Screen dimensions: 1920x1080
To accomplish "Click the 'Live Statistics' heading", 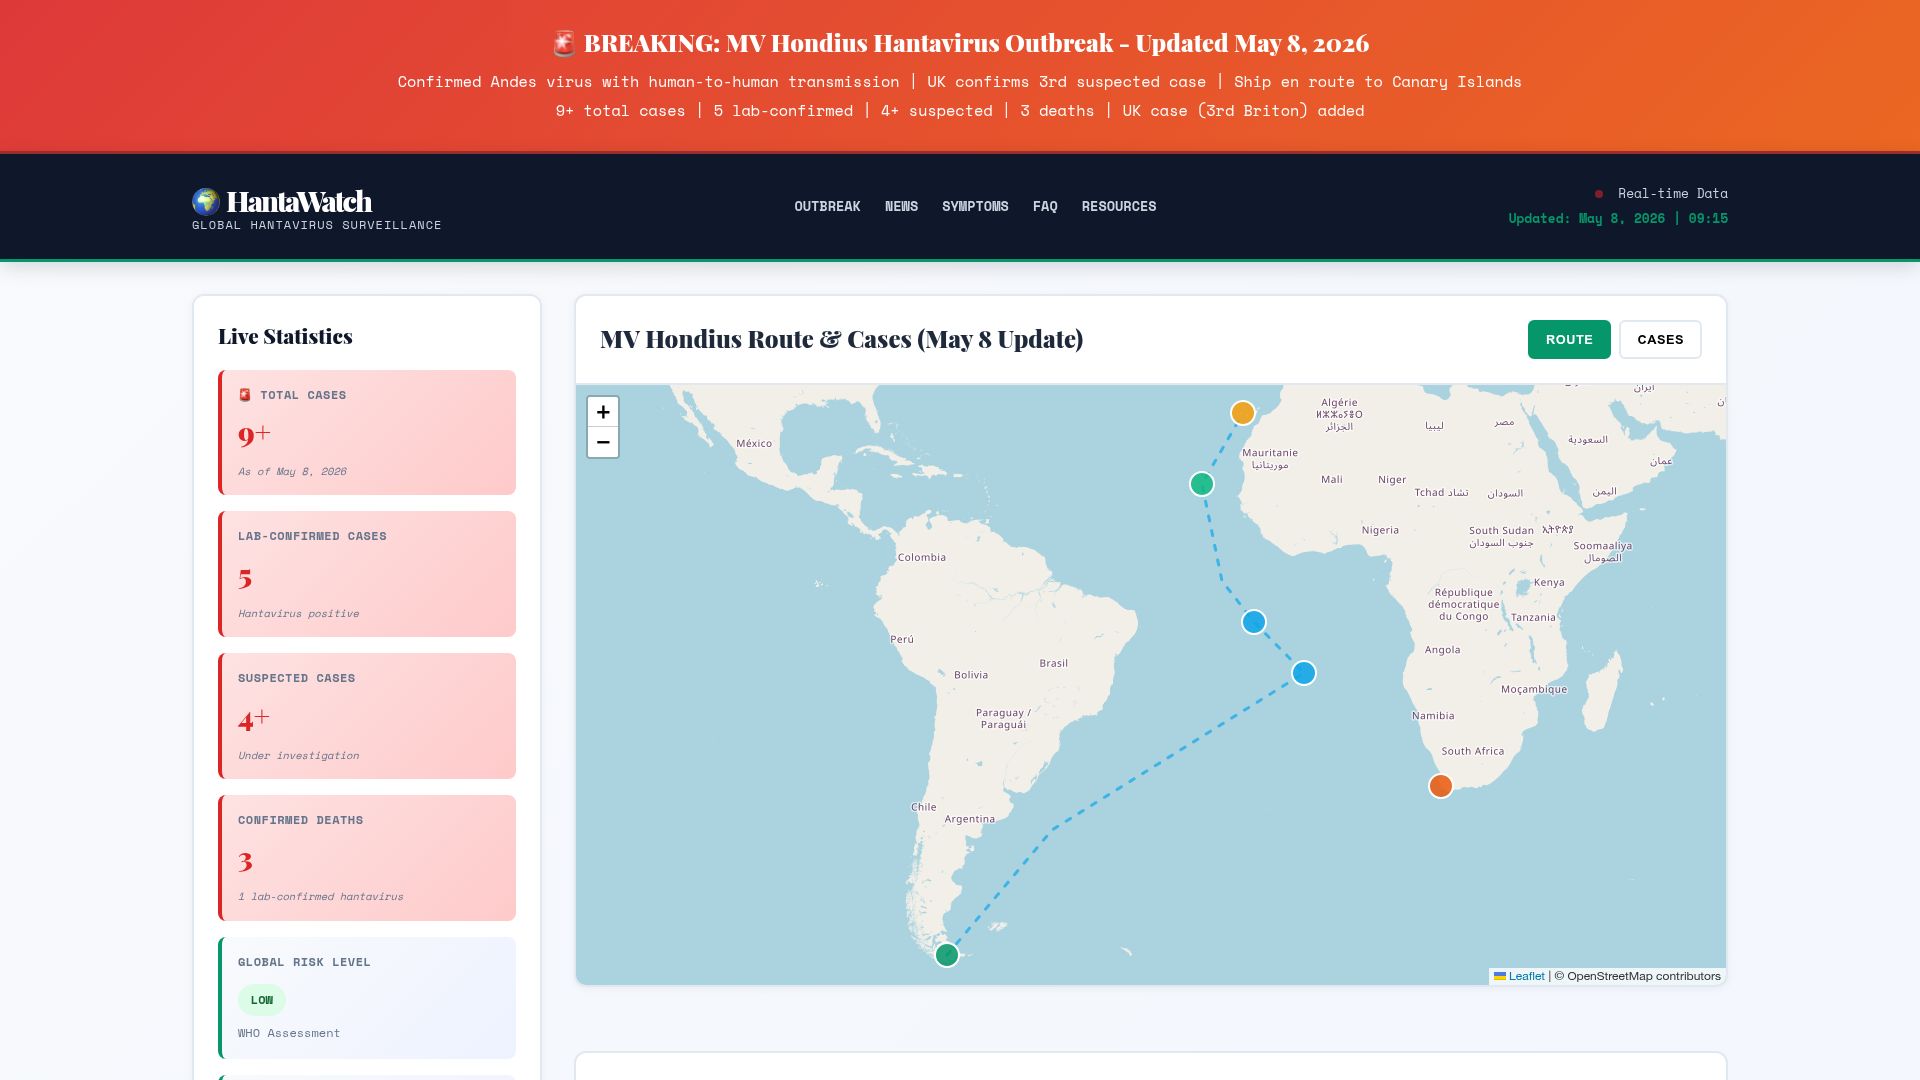I will point(285,336).
